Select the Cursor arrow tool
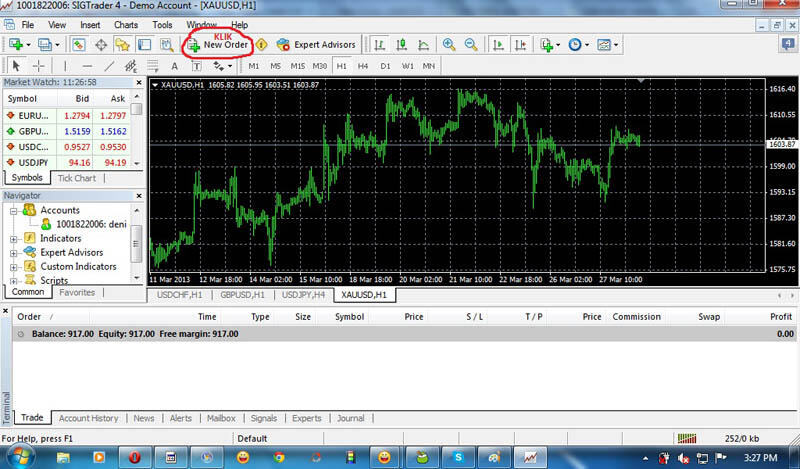 point(16,66)
